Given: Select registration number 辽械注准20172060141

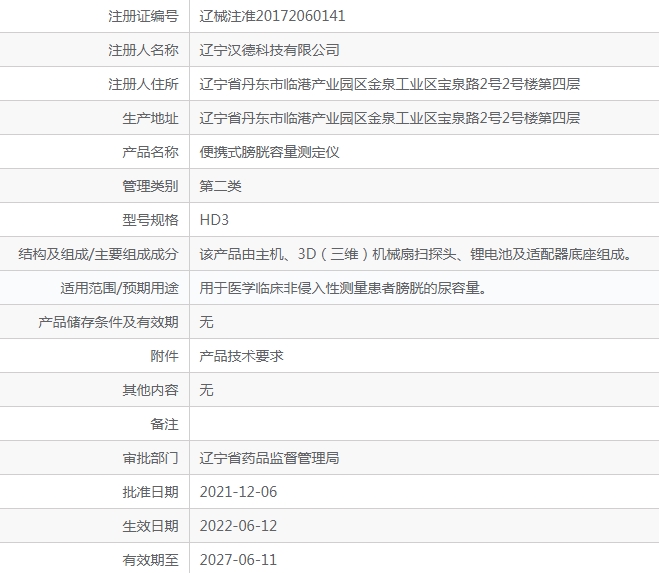Looking at the screenshot, I should (272, 16).
